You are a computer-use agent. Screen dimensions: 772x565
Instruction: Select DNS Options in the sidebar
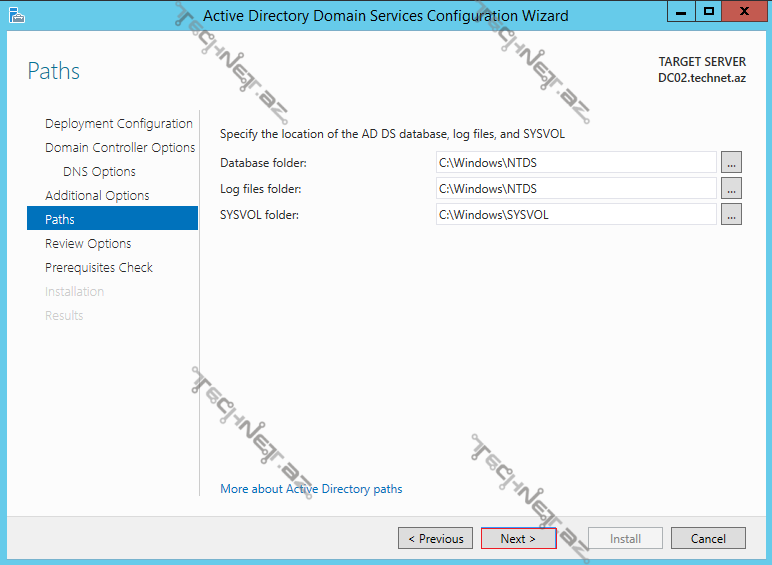pyautogui.click(x=99, y=172)
